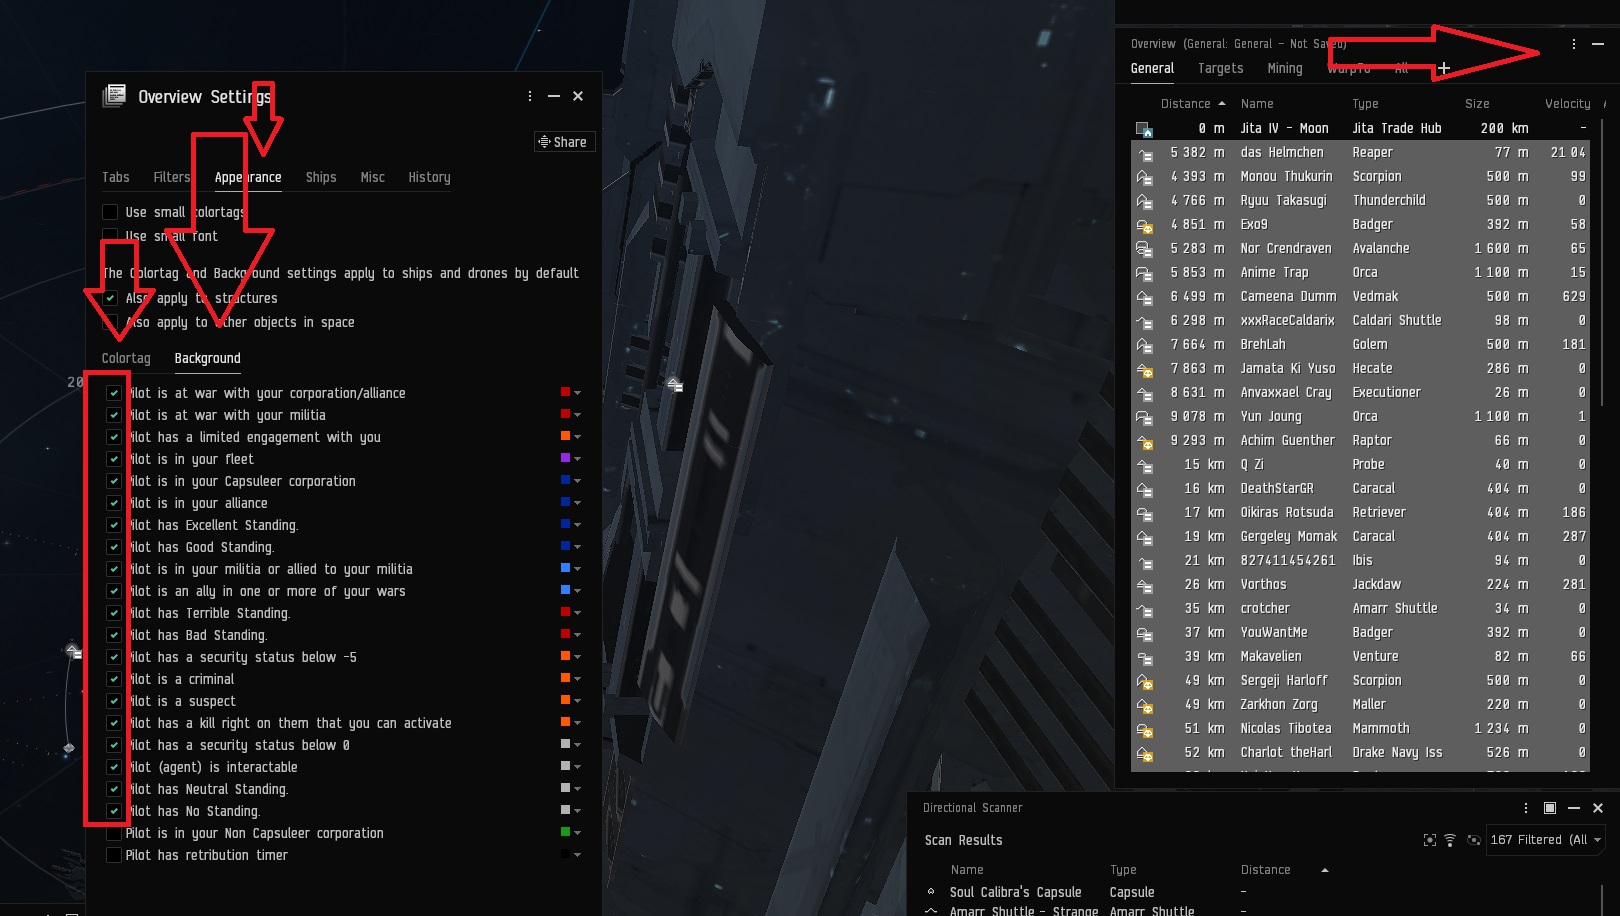Sort Directional Scanner results by Type header
This screenshot has width=1620, height=916.
[1124, 870]
